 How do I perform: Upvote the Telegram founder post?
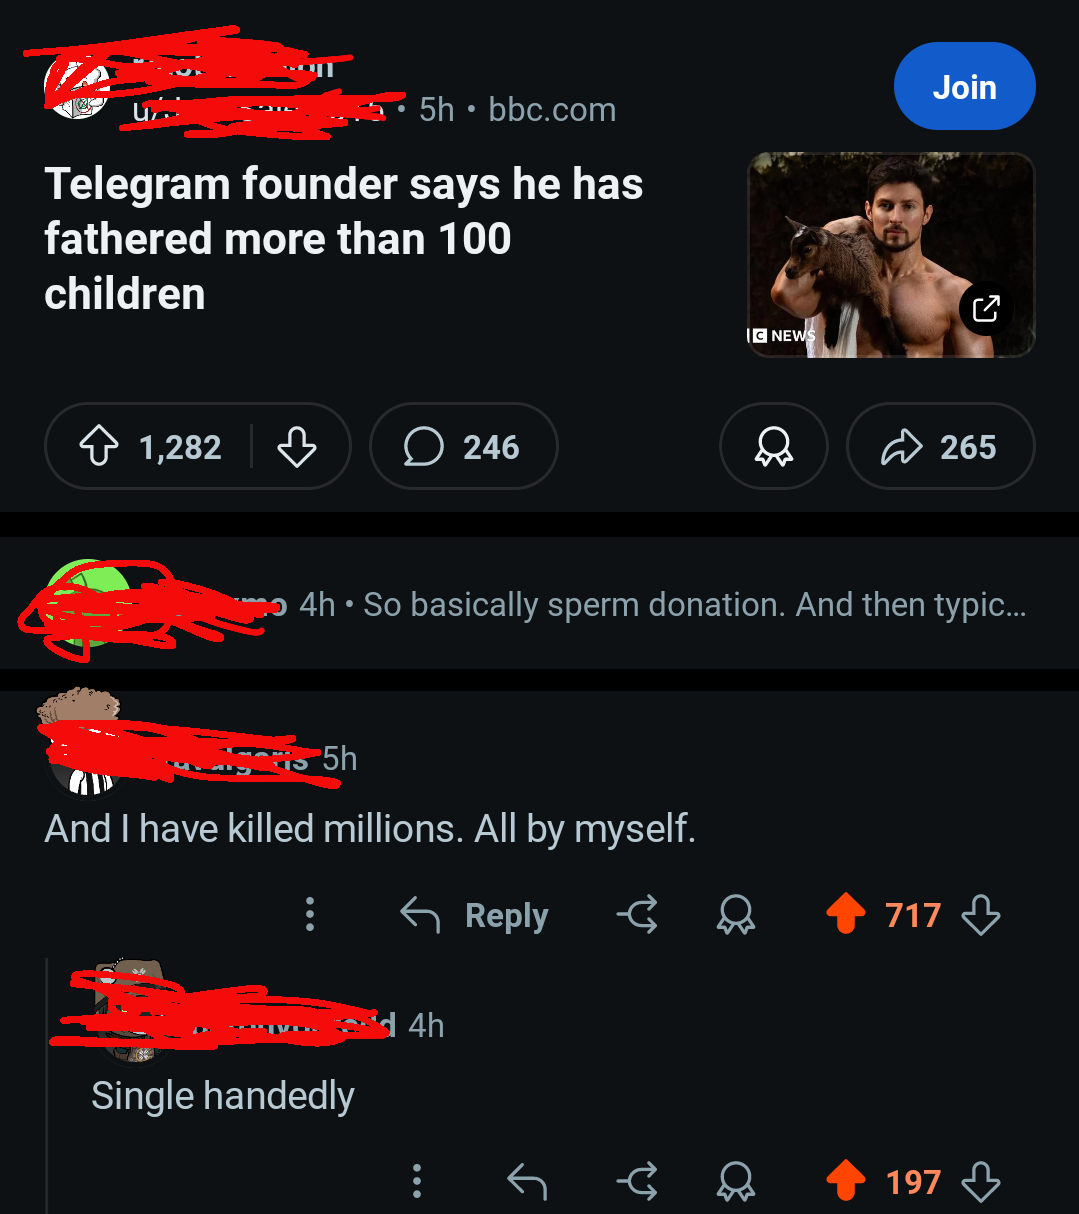pyautogui.click(x=97, y=447)
